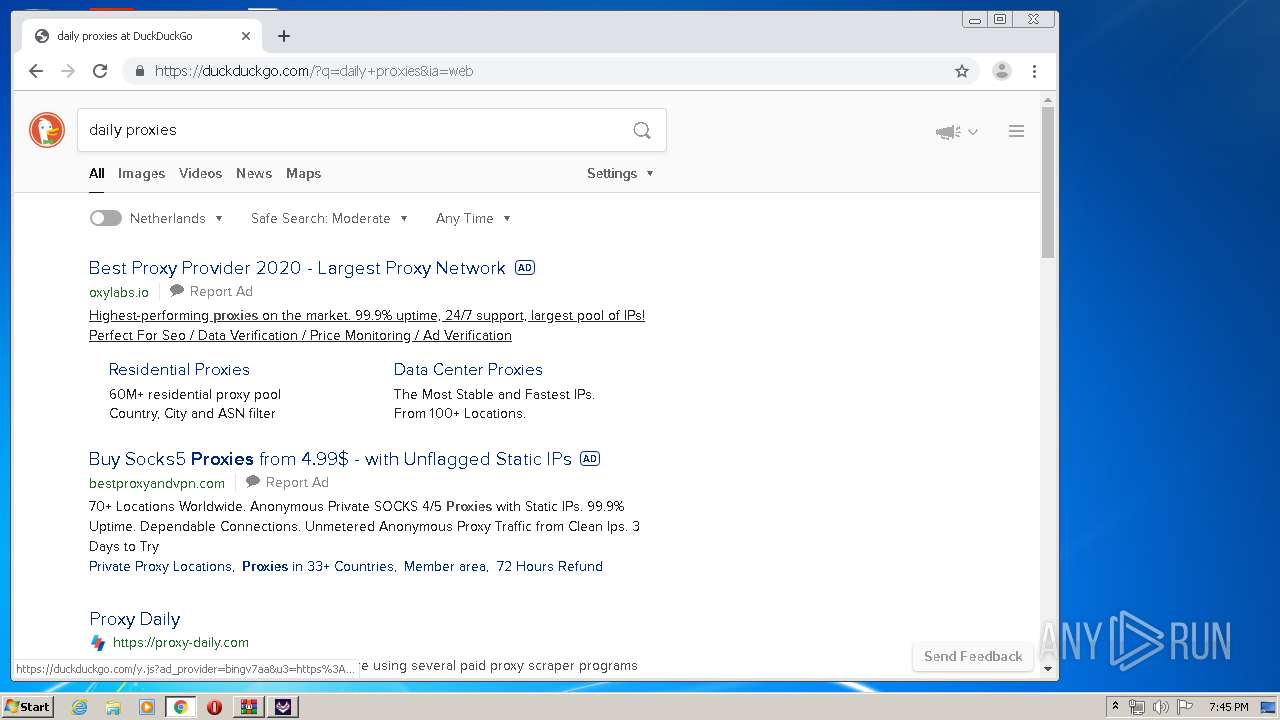Open the Member area sublink
This screenshot has height=720, width=1280.
(x=445, y=566)
